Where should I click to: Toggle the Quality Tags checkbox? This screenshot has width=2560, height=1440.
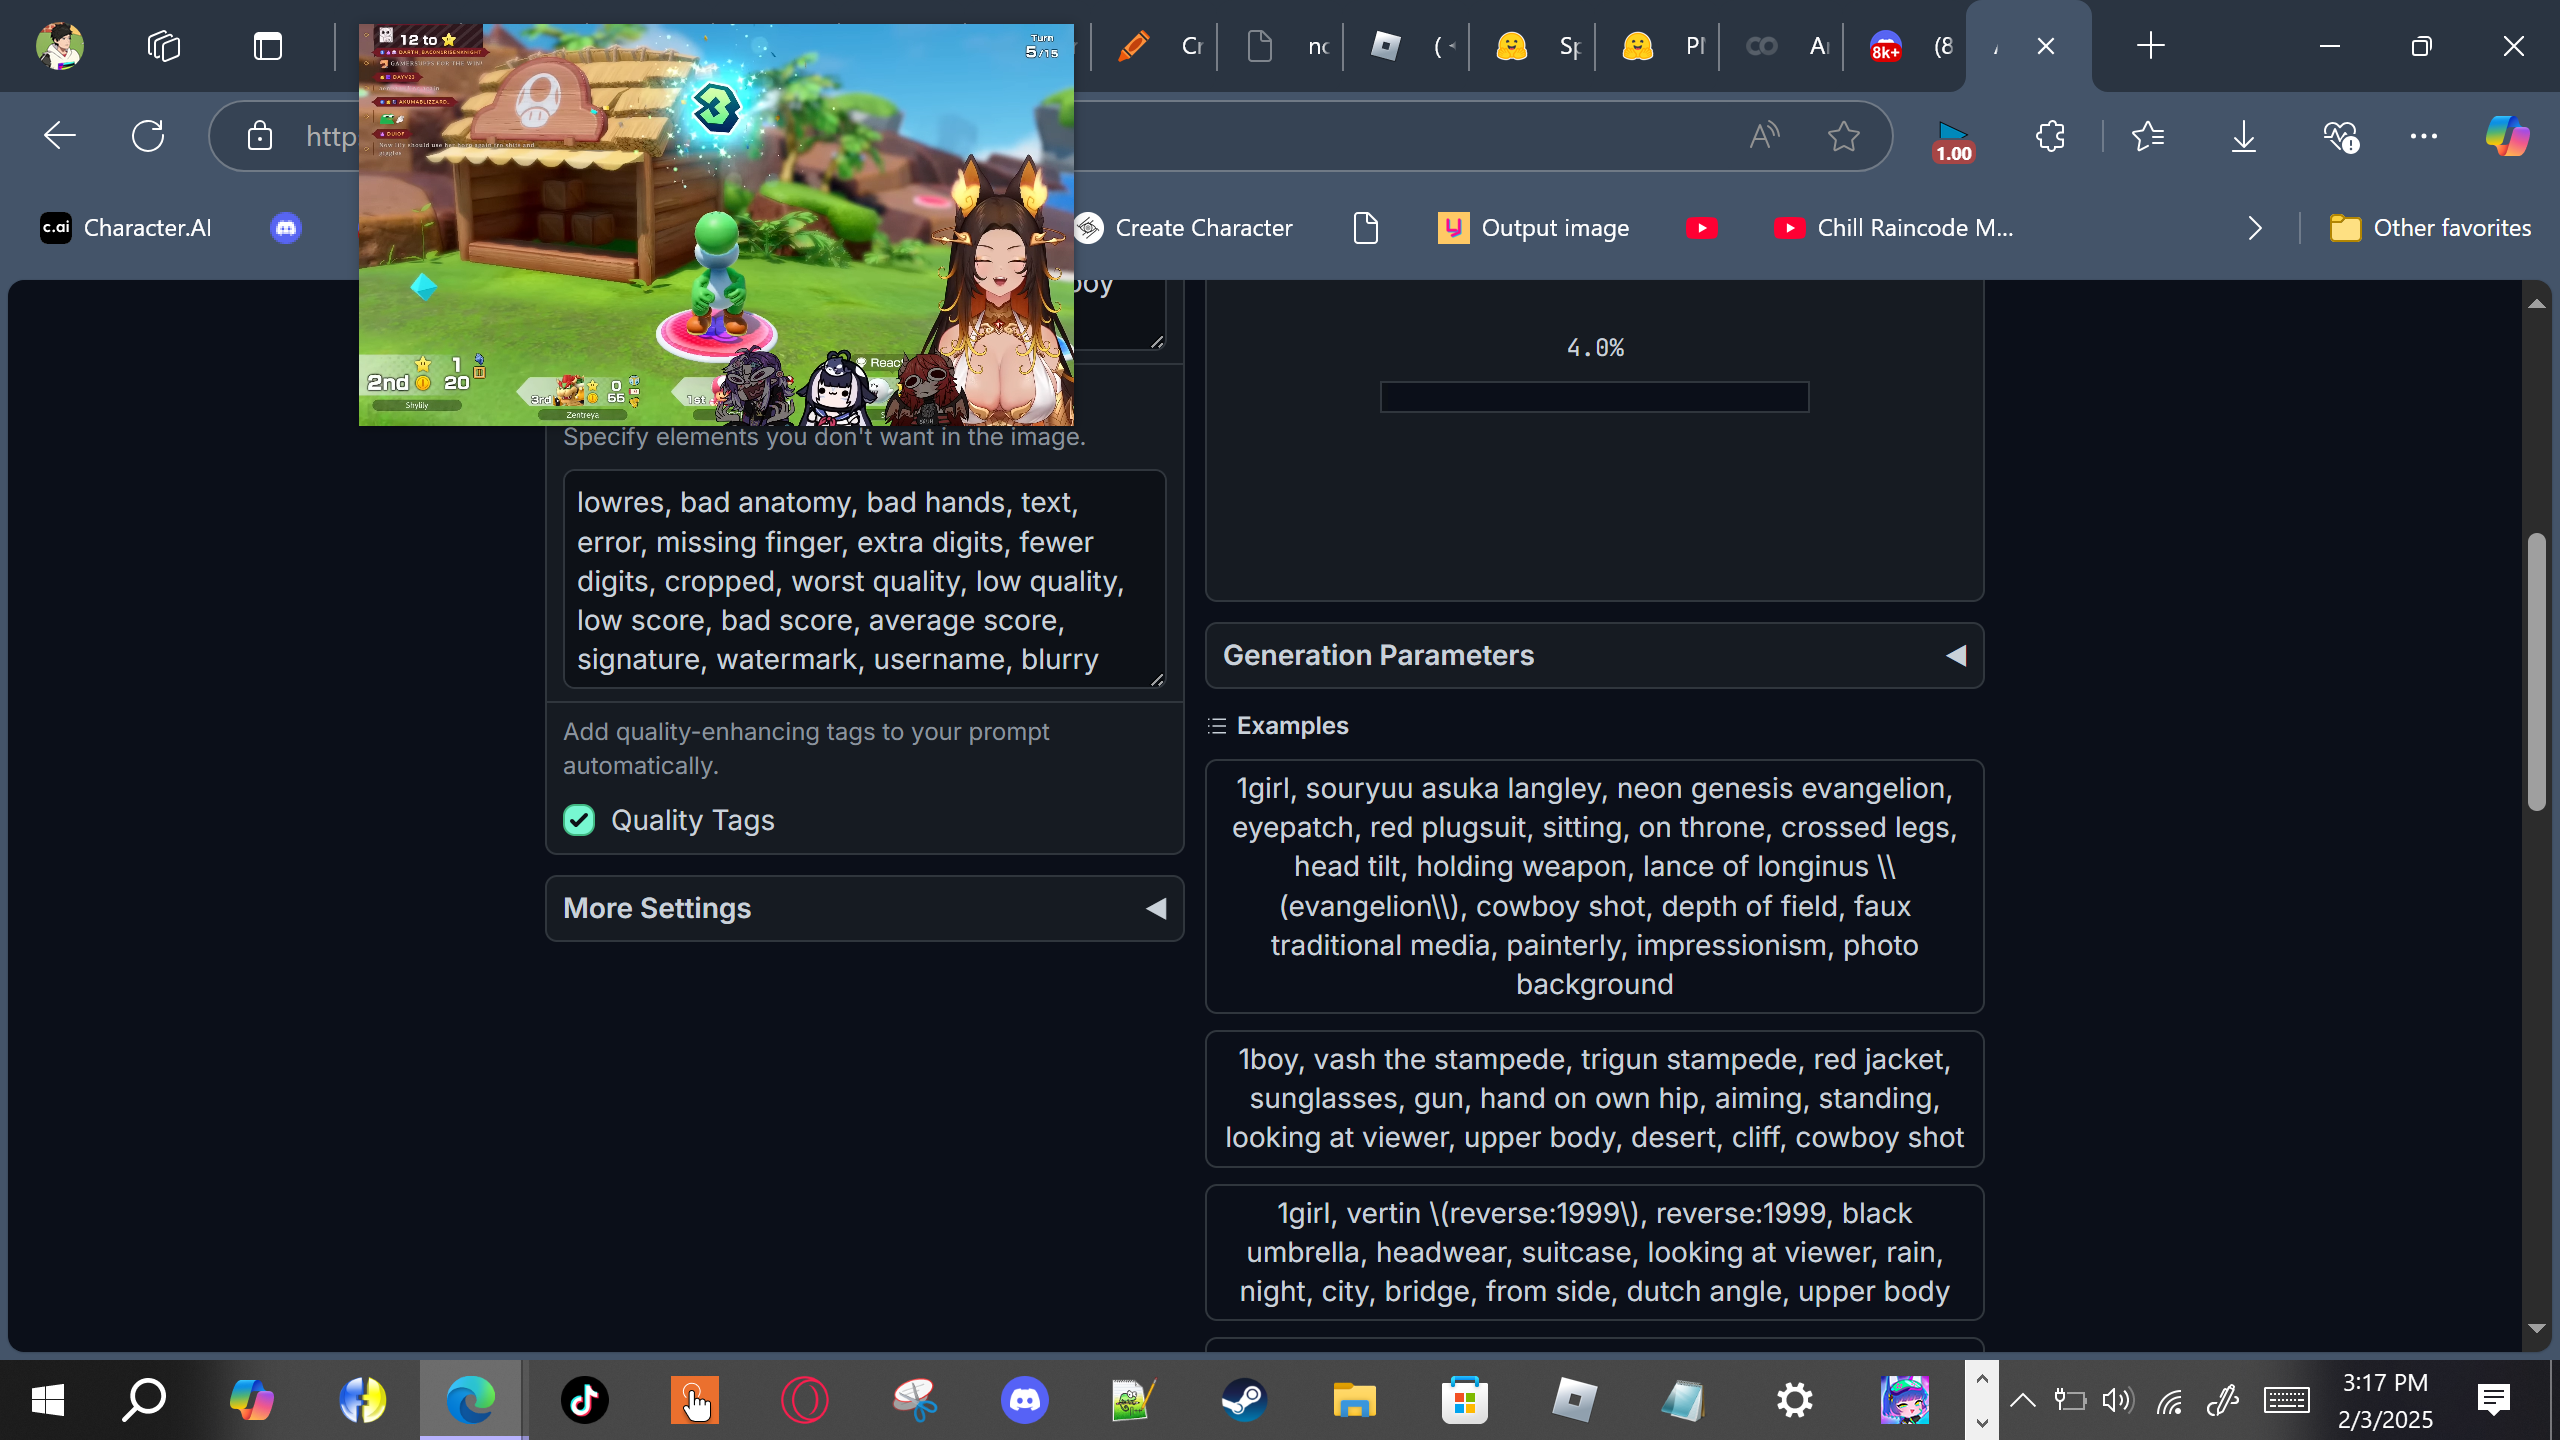pos(579,820)
